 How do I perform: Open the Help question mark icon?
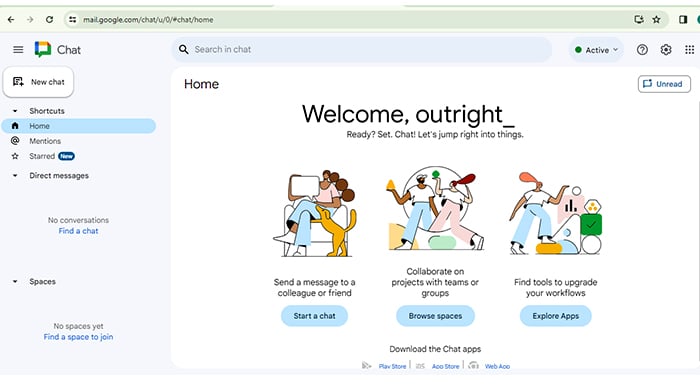pos(642,50)
